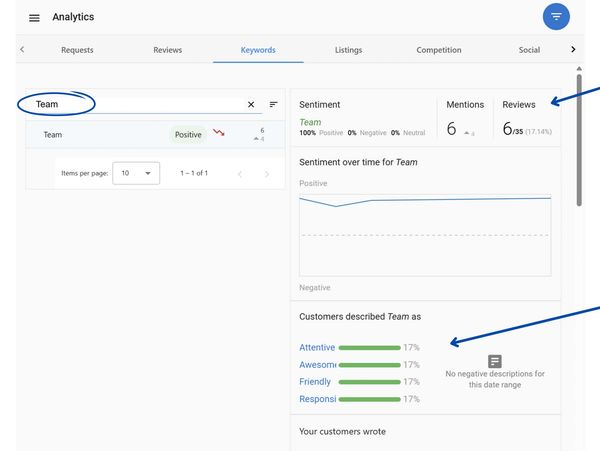Open the hamburger navigation menu
Viewport: 600px width, 451px height.
[35, 18]
